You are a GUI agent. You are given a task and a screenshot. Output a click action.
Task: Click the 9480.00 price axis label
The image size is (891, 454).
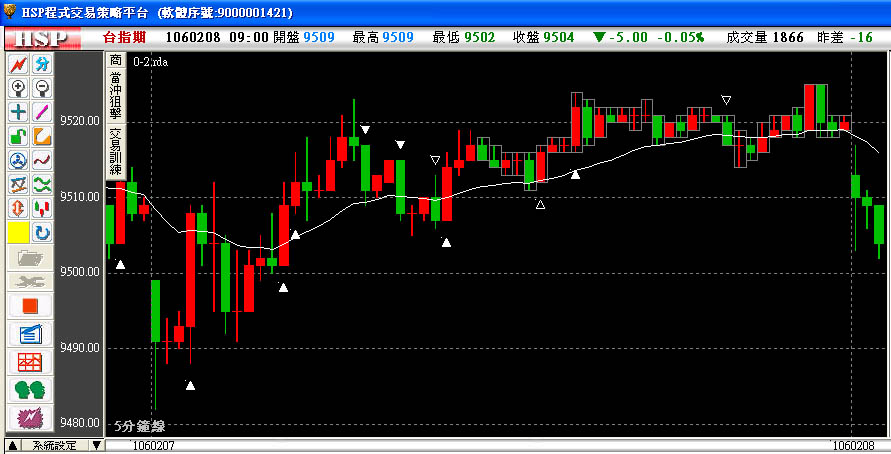pyautogui.click(x=78, y=423)
